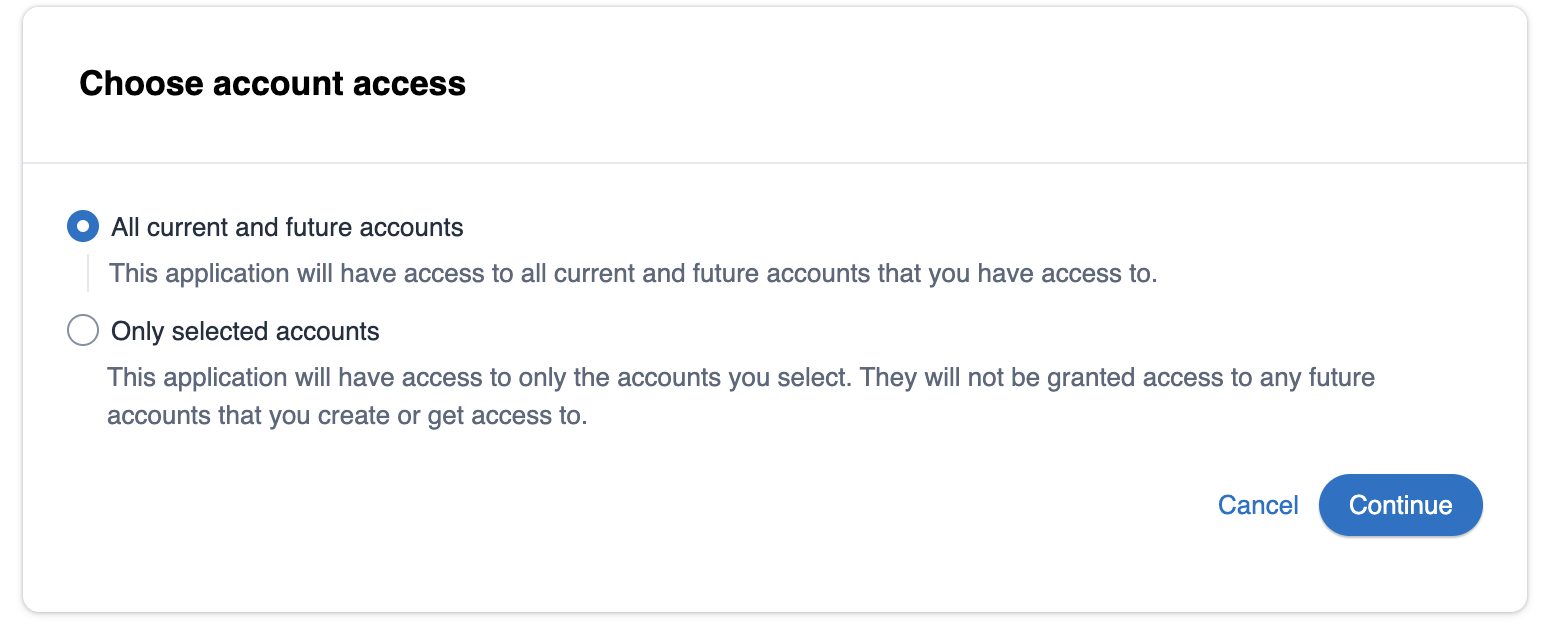Select restricted access to chosen accounts only
1558x636 pixels.
tap(83, 330)
